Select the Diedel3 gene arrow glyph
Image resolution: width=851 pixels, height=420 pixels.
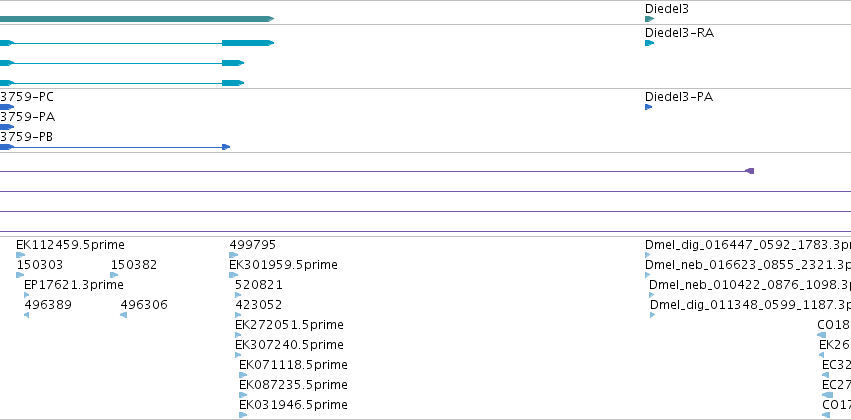[x=649, y=19]
